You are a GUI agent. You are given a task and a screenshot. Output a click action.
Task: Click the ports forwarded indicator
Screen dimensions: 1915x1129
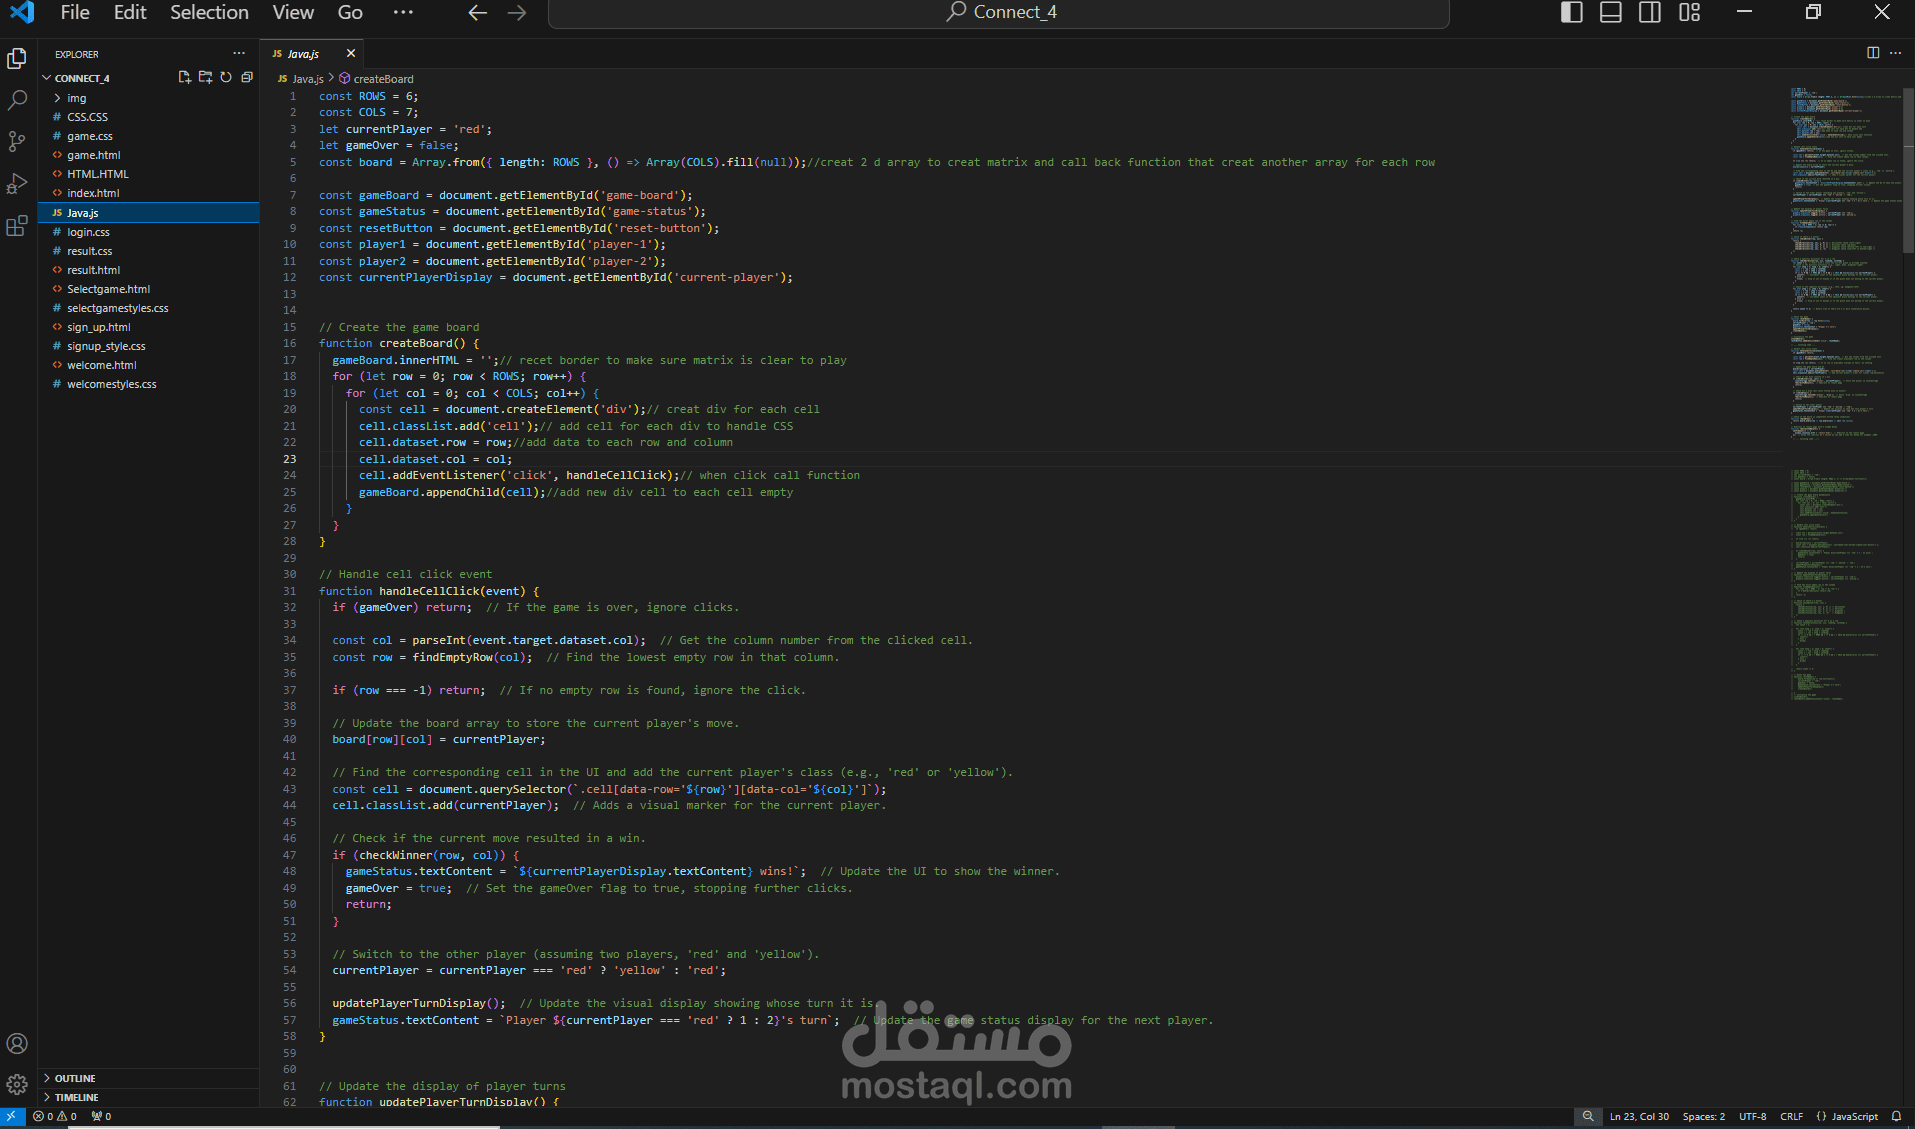point(101,1116)
